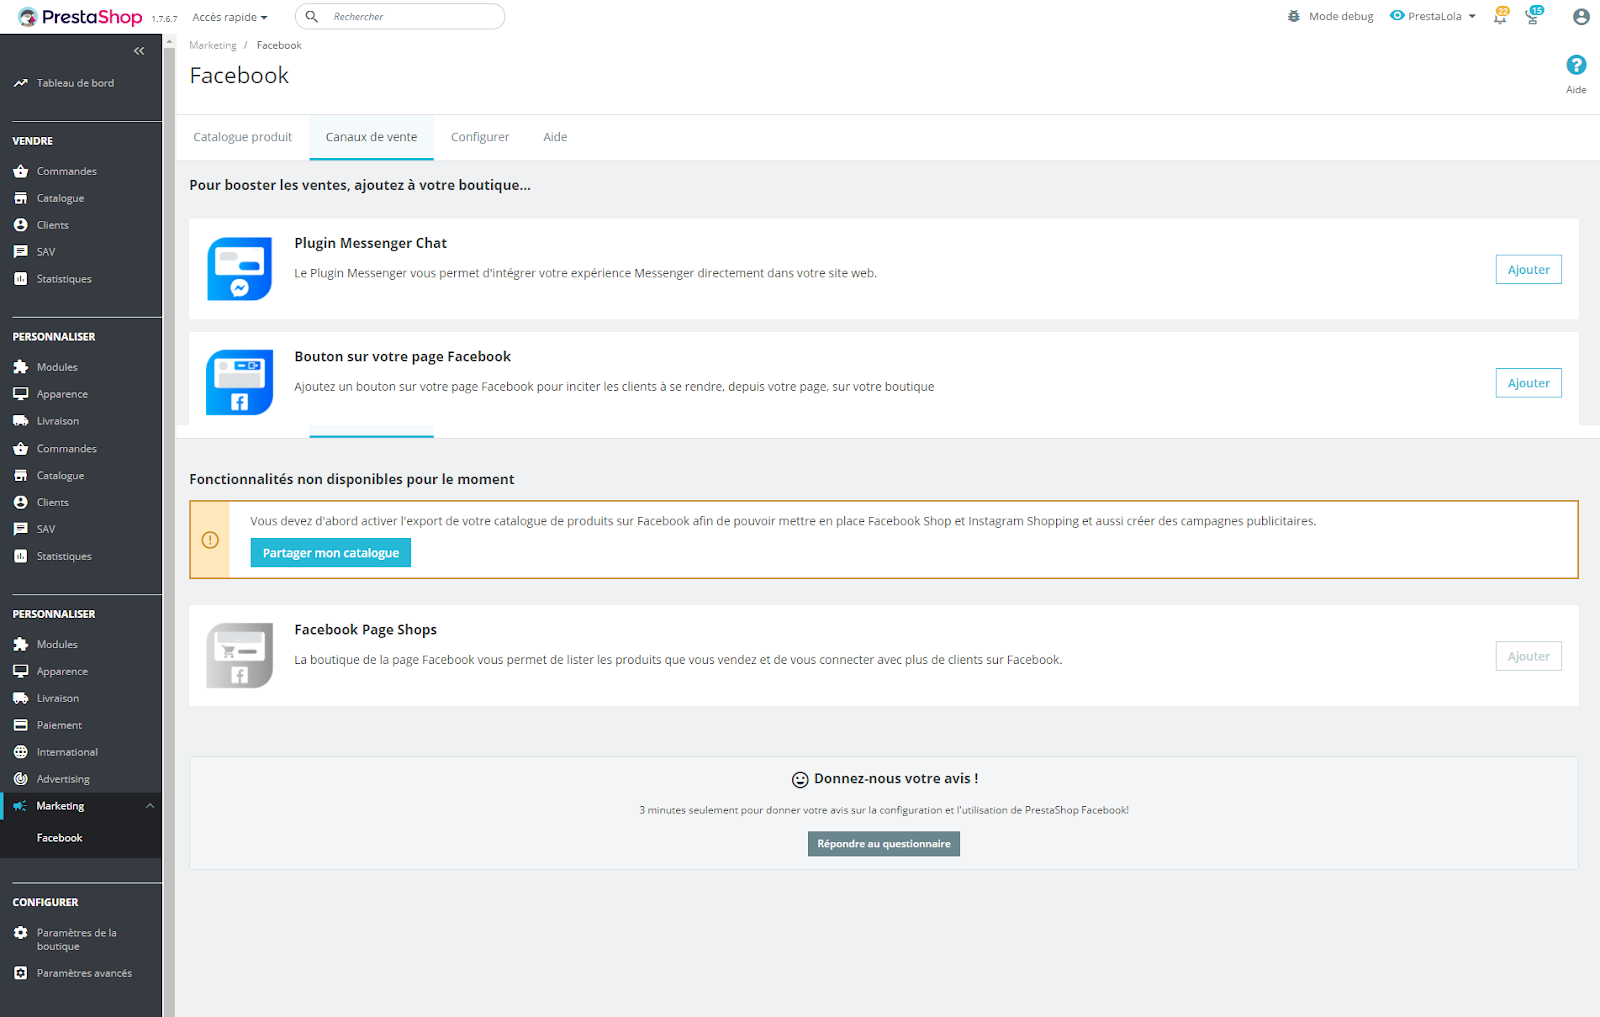Click the VENDRE section heading

[x=33, y=142]
